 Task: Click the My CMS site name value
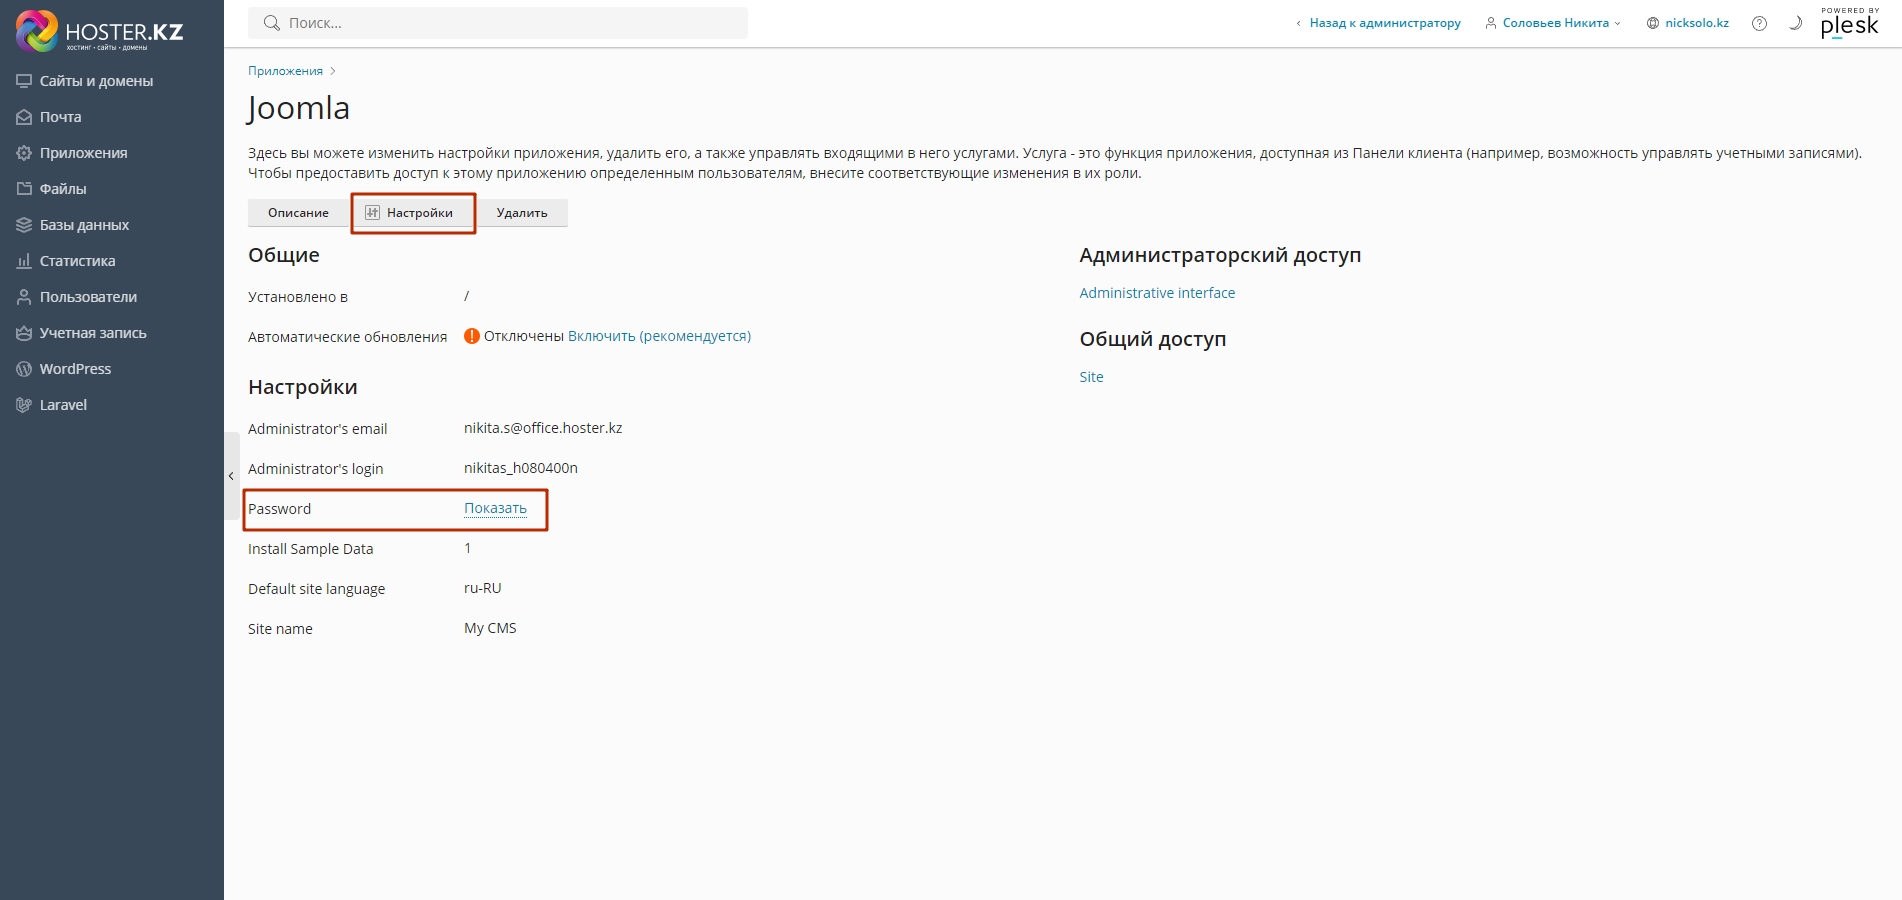click(490, 628)
